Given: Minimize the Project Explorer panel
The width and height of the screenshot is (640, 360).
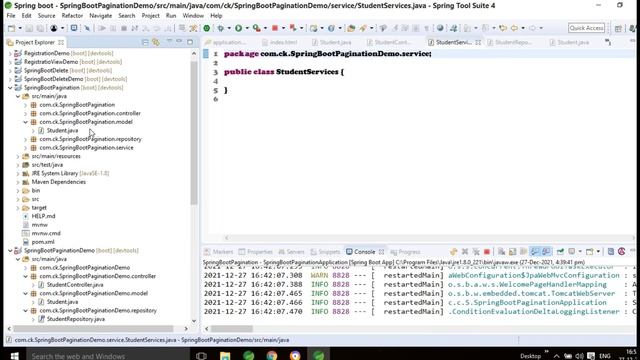Looking at the screenshot, I should tap(179, 42).
